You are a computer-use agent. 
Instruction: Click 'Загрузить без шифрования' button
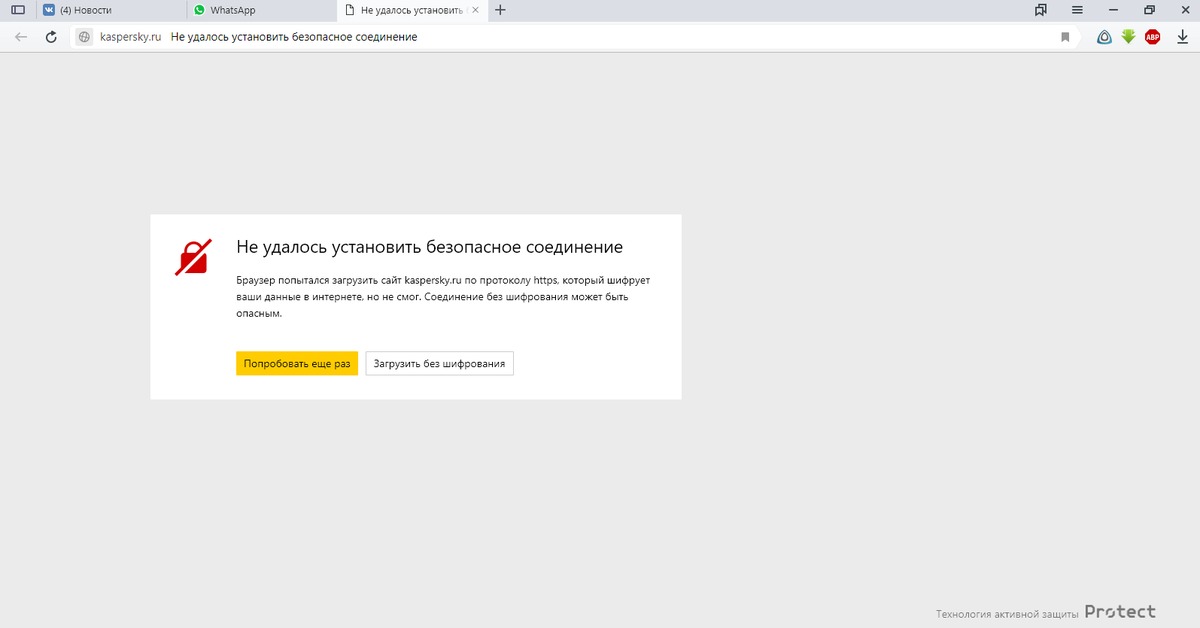(440, 363)
